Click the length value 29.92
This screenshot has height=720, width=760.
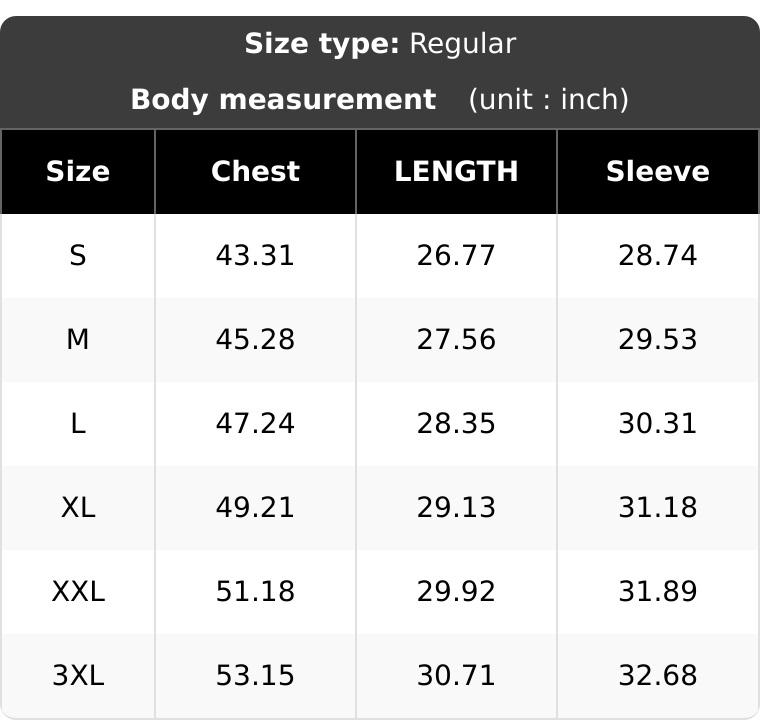pyautogui.click(x=456, y=592)
